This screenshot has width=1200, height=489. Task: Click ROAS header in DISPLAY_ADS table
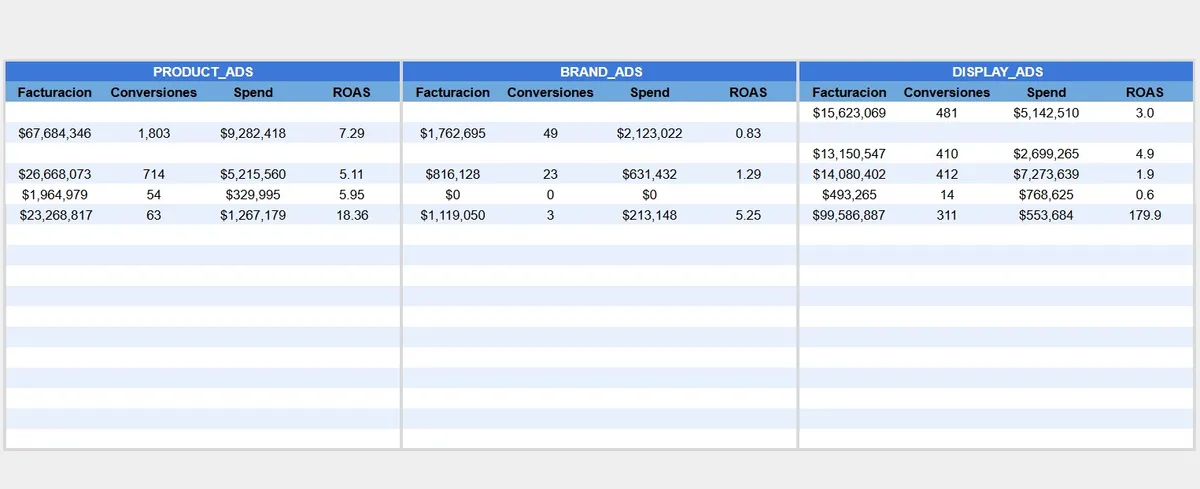point(1145,92)
